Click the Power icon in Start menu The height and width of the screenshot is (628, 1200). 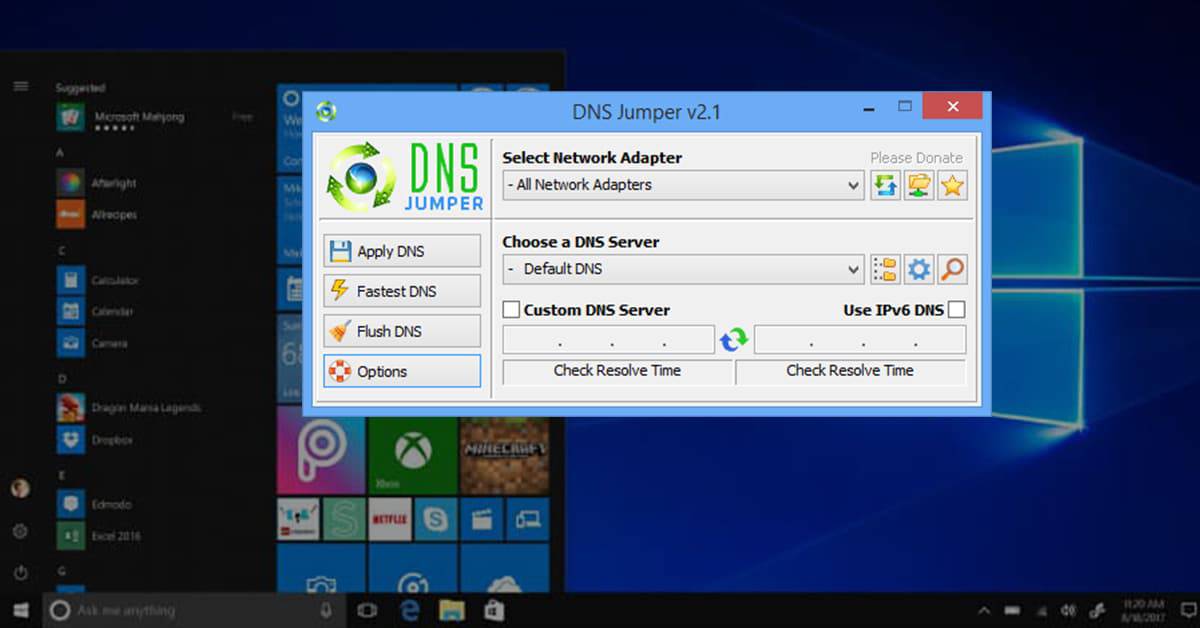pyautogui.click(x=20, y=573)
